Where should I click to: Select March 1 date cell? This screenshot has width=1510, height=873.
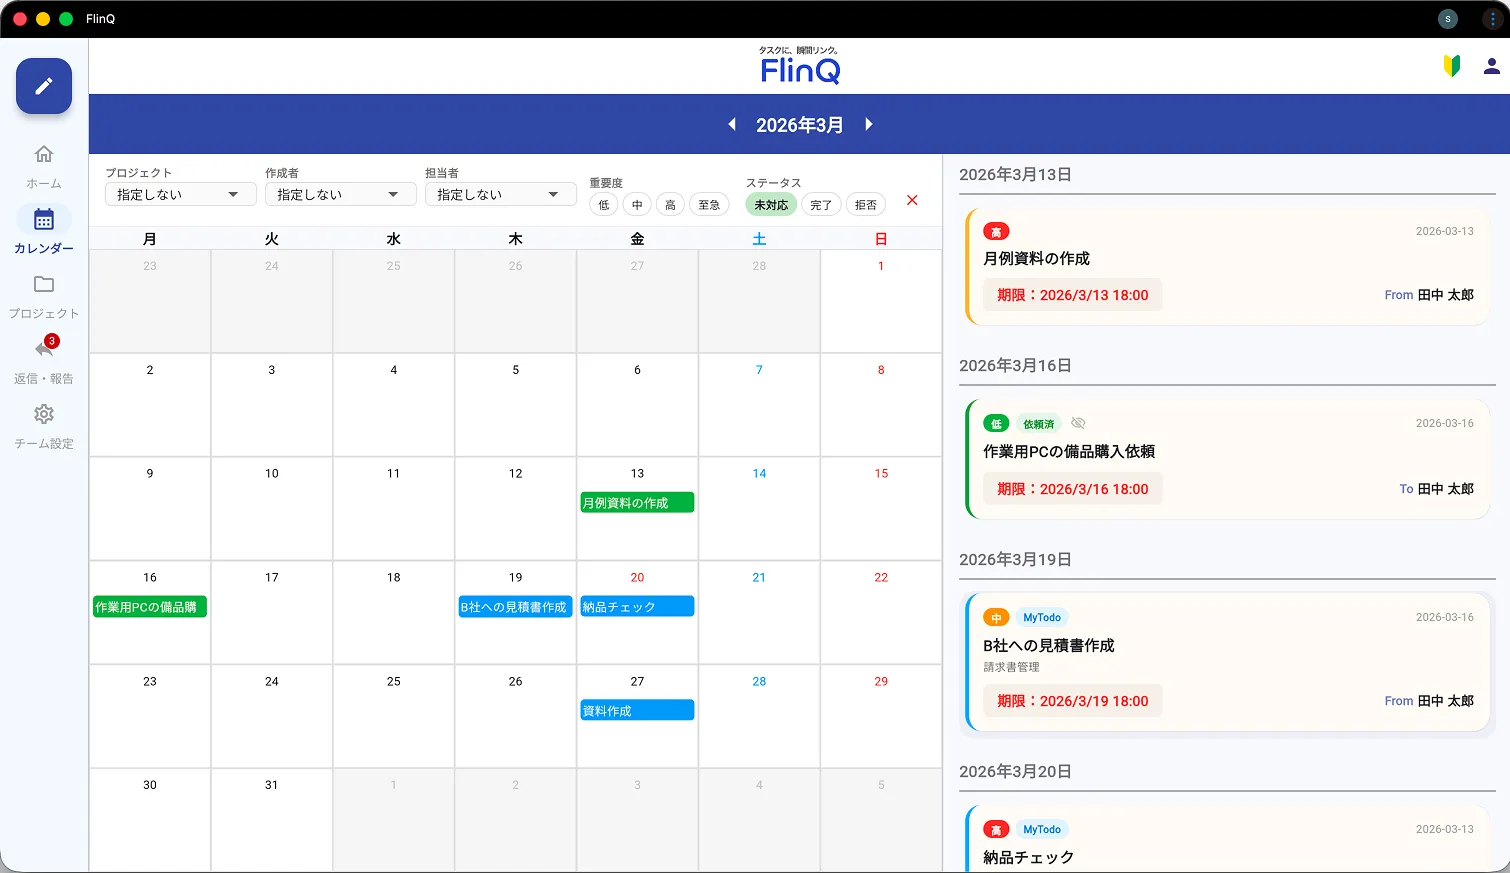pyautogui.click(x=881, y=301)
